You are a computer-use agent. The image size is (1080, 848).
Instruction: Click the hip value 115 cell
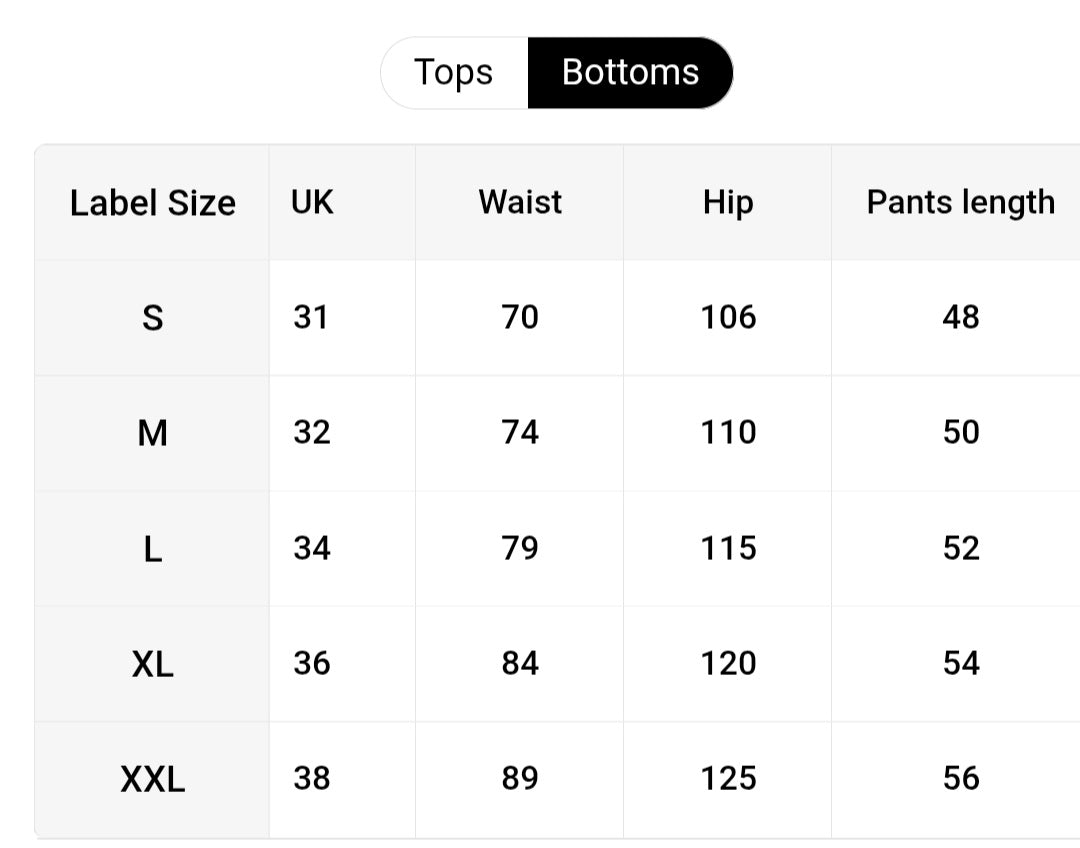[728, 549]
